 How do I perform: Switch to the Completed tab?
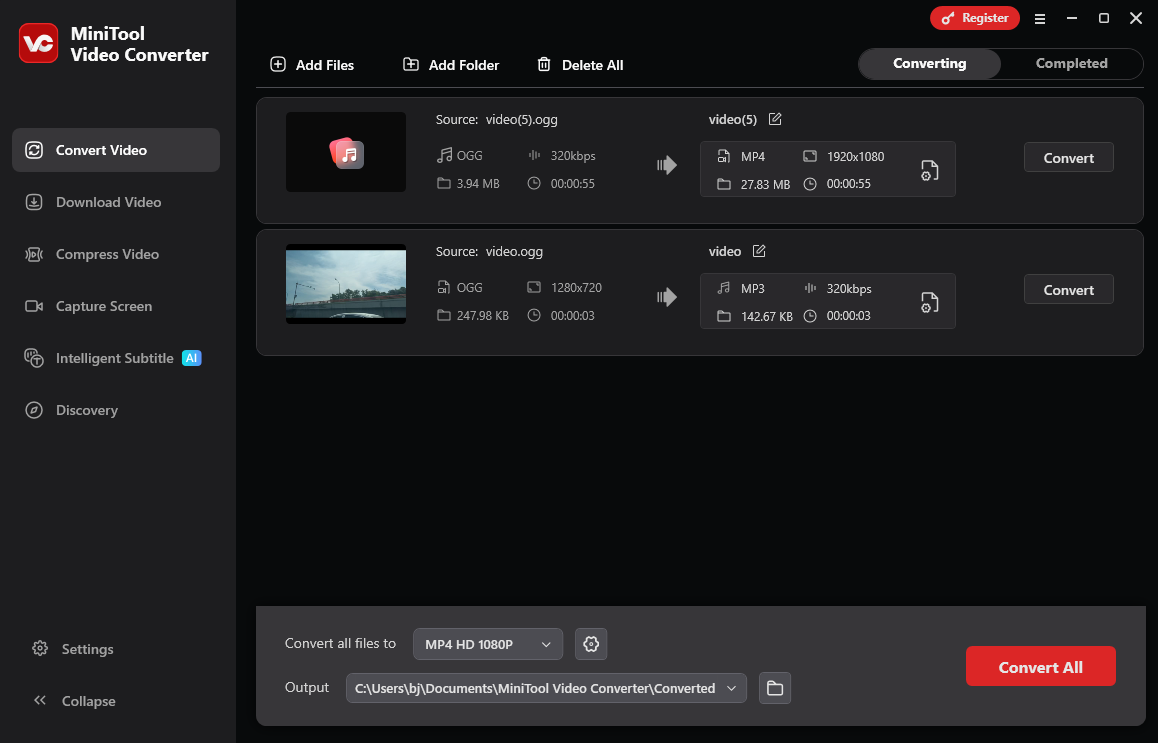point(1071,63)
